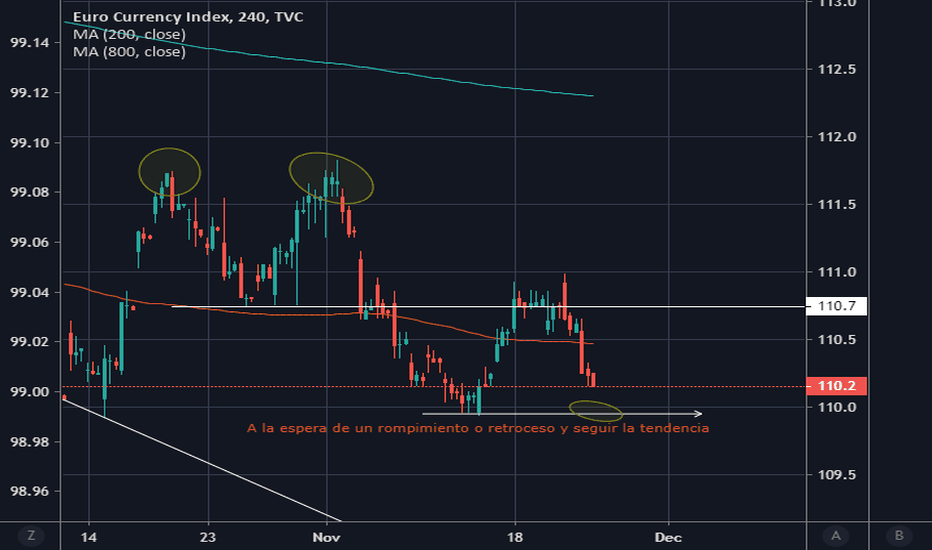Viewport: 932px width, 550px height.
Task: Click the 14 date label on time axis
Action: [x=89, y=538]
